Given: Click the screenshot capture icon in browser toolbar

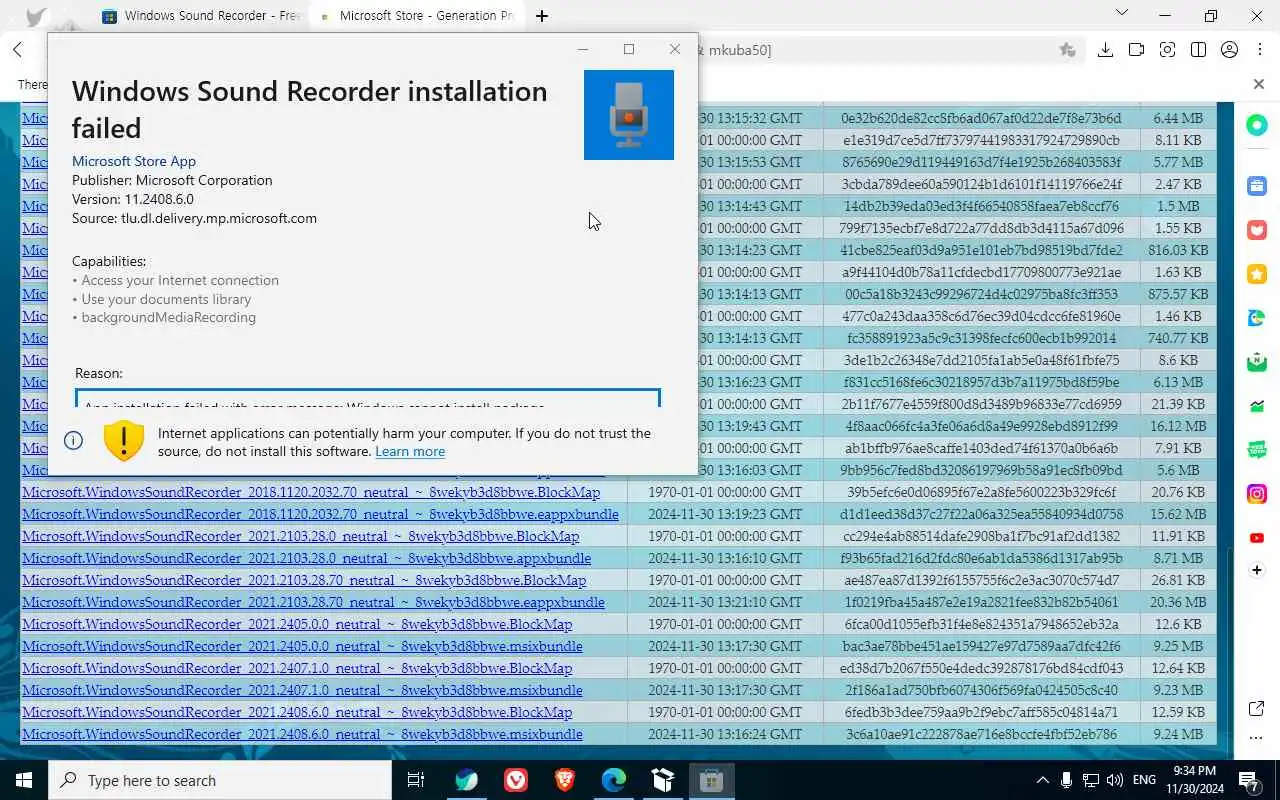Looking at the screenshot, I should point(1167,50).
